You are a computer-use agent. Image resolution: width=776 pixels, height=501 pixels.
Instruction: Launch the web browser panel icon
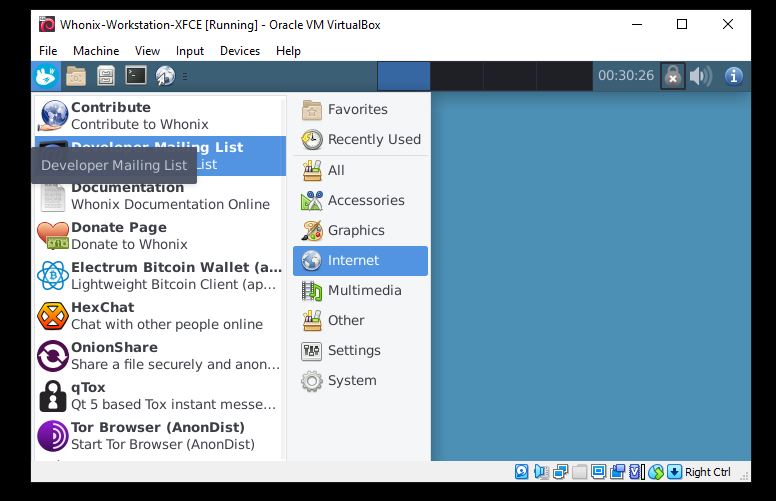(x=165, y=76)
